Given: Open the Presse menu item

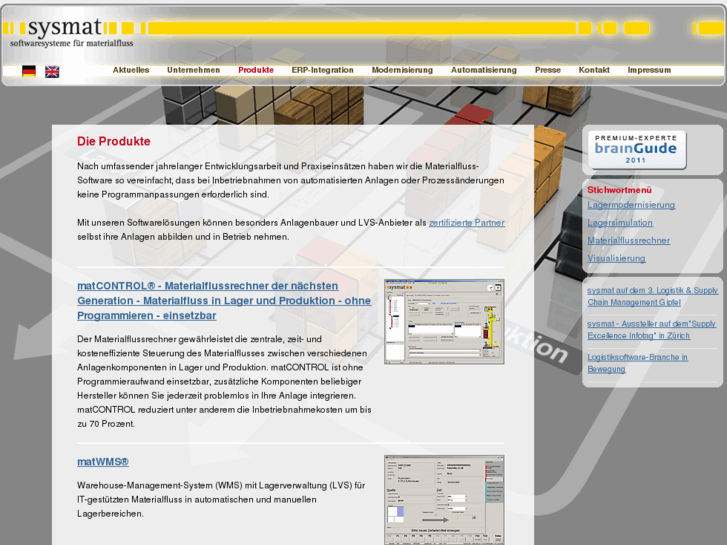Looking at the screenshot, I should point(548,70).
